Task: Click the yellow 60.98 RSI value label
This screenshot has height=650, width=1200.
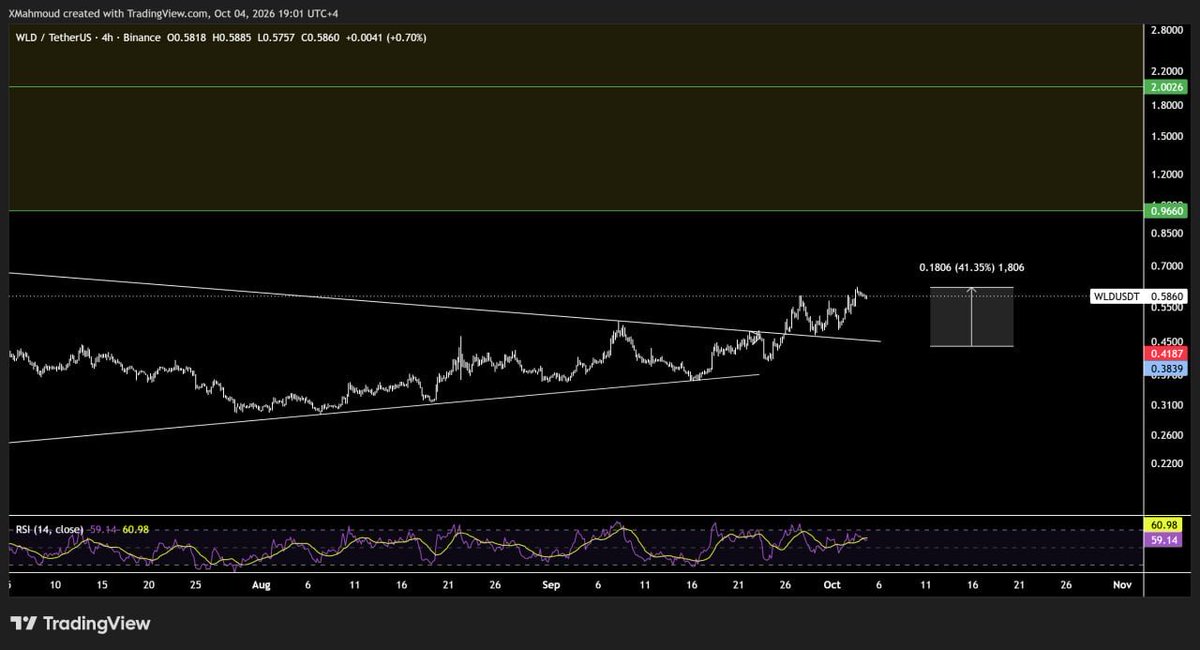Action: click(x=1165, y=525)
